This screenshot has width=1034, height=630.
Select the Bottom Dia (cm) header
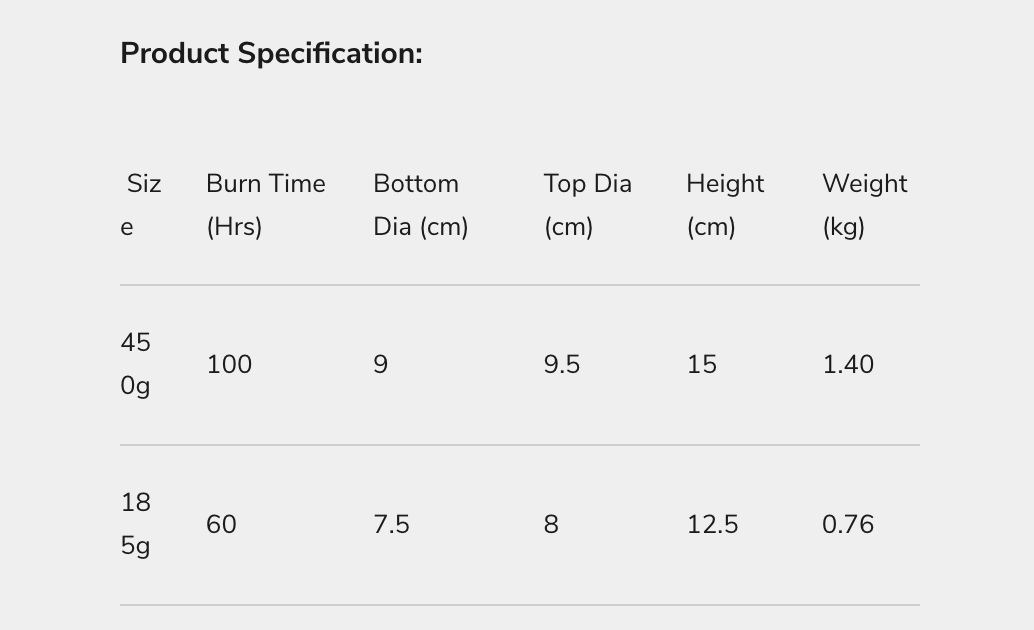pos(420,205)
